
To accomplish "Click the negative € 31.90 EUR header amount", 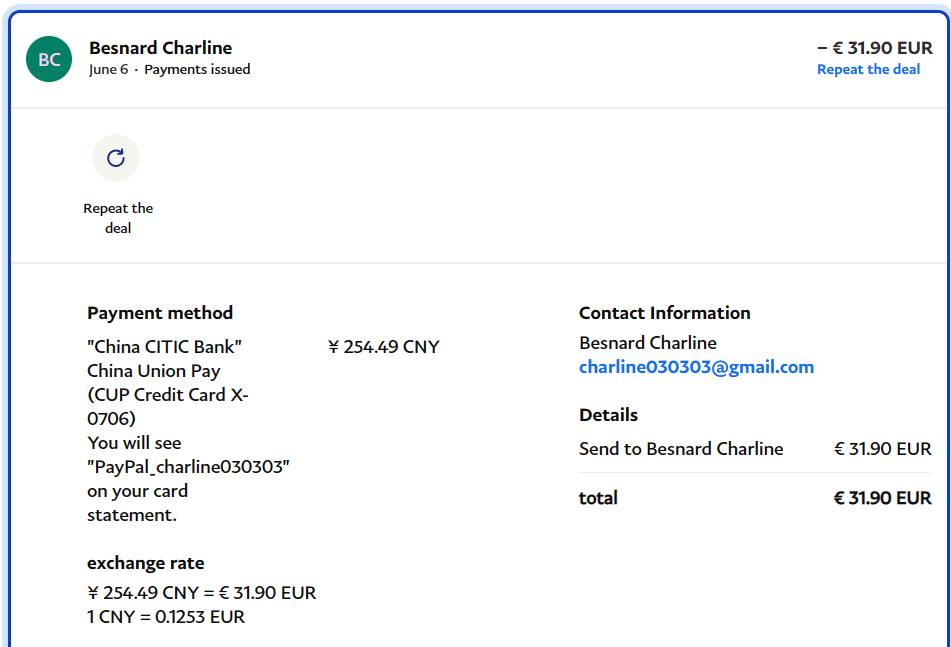I will pos(874,47).
